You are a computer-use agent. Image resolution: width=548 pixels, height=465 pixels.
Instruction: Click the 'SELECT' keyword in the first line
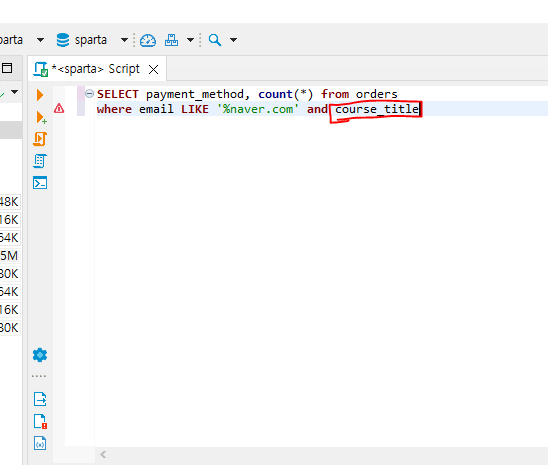pos(118,94)
